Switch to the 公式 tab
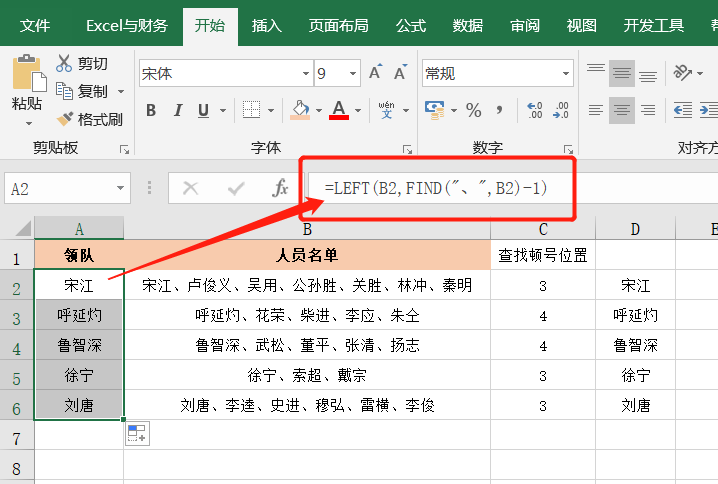This screenshot has width=718, height=484. tap(411, 26)
